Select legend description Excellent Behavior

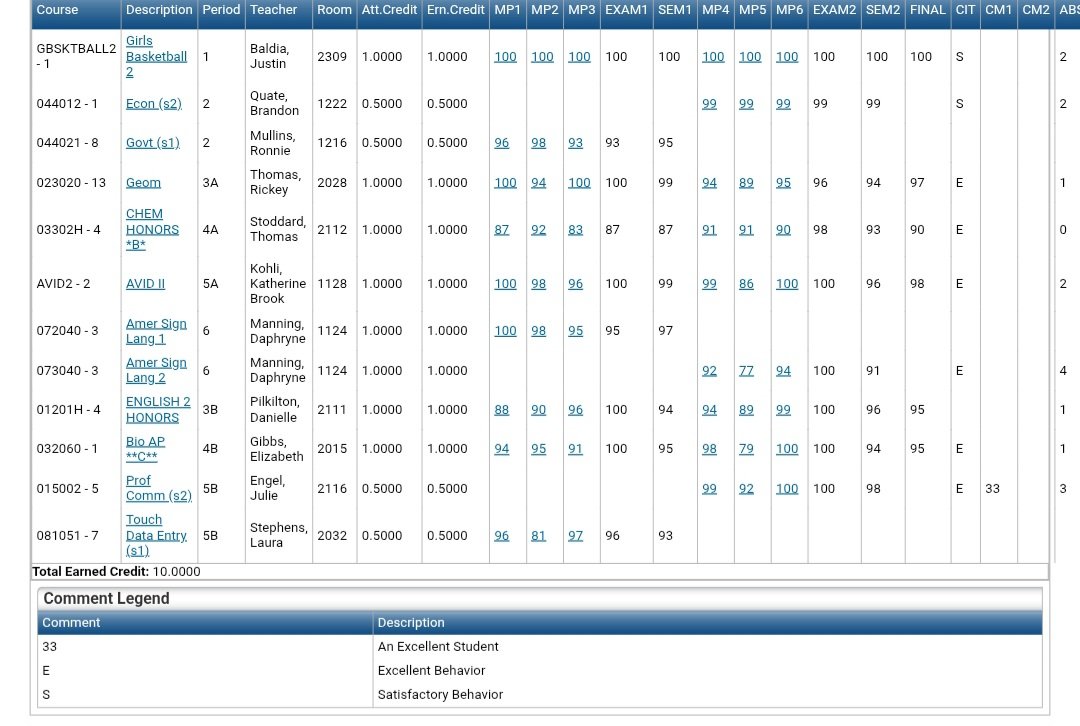[x=431, y=671]
